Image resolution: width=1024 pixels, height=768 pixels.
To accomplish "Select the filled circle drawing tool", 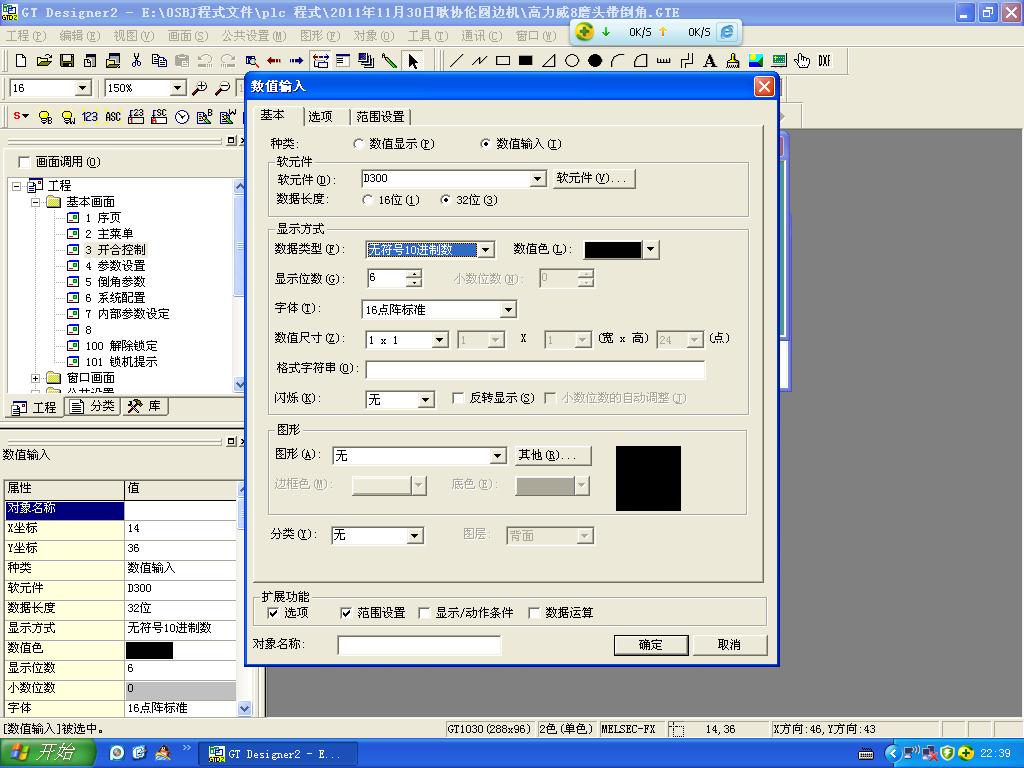I will pos(595,61).
